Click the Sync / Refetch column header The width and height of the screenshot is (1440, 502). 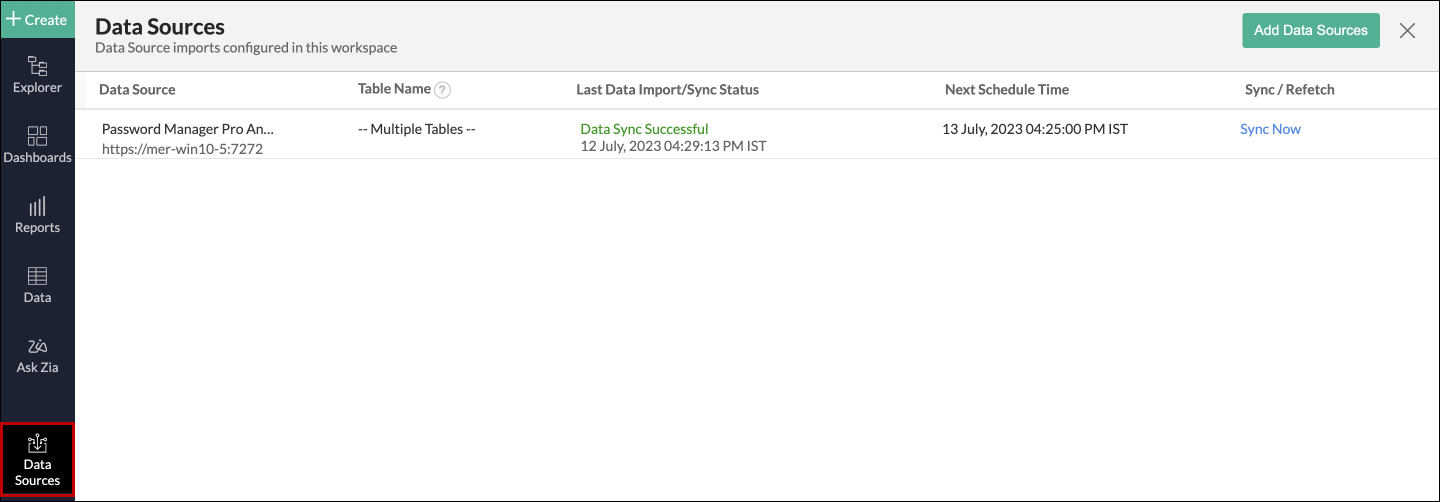pos(1289,89)
